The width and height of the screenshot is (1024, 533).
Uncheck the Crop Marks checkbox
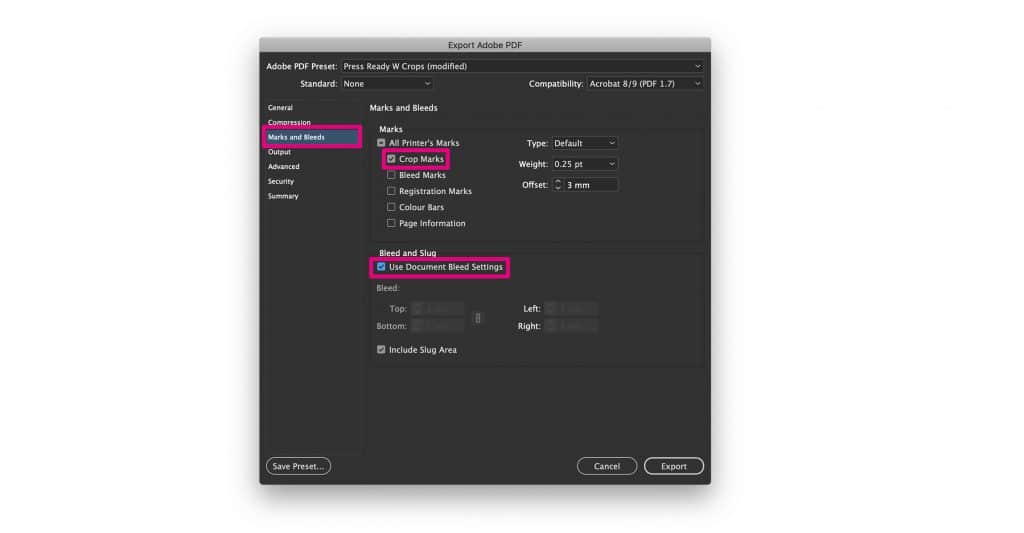click(x=391, y=159)
